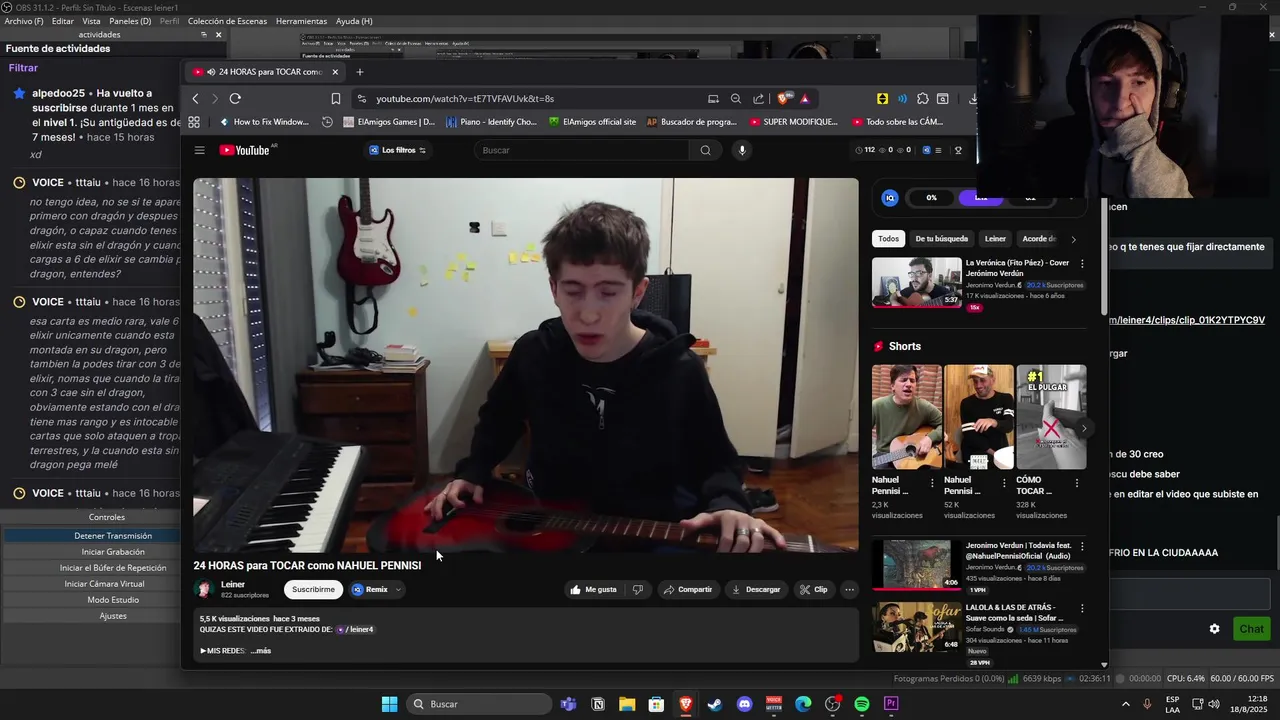
Task: Expand the description with ...más
Action: 260,651
